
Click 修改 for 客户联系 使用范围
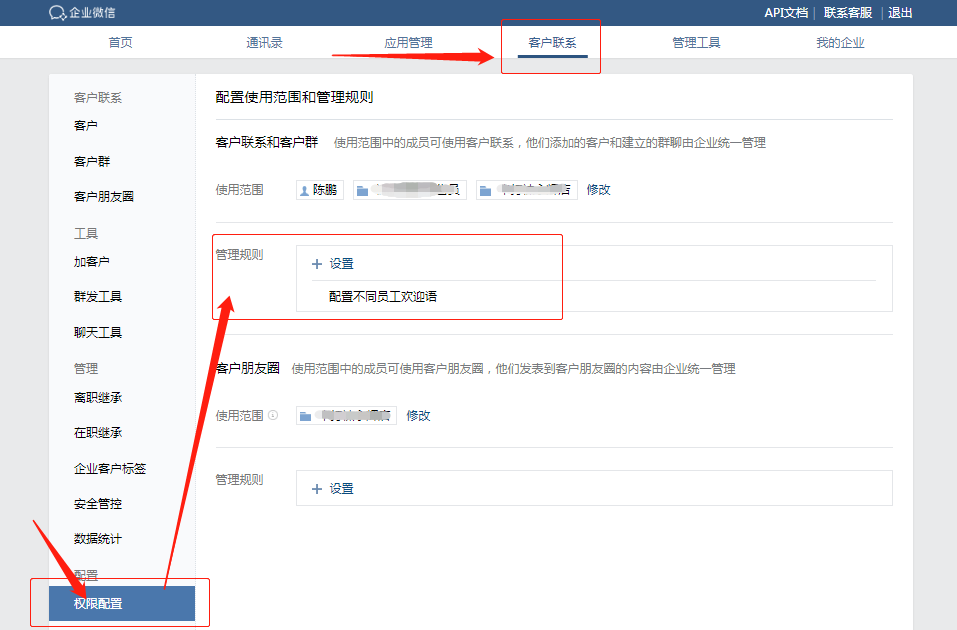(598, 190)
